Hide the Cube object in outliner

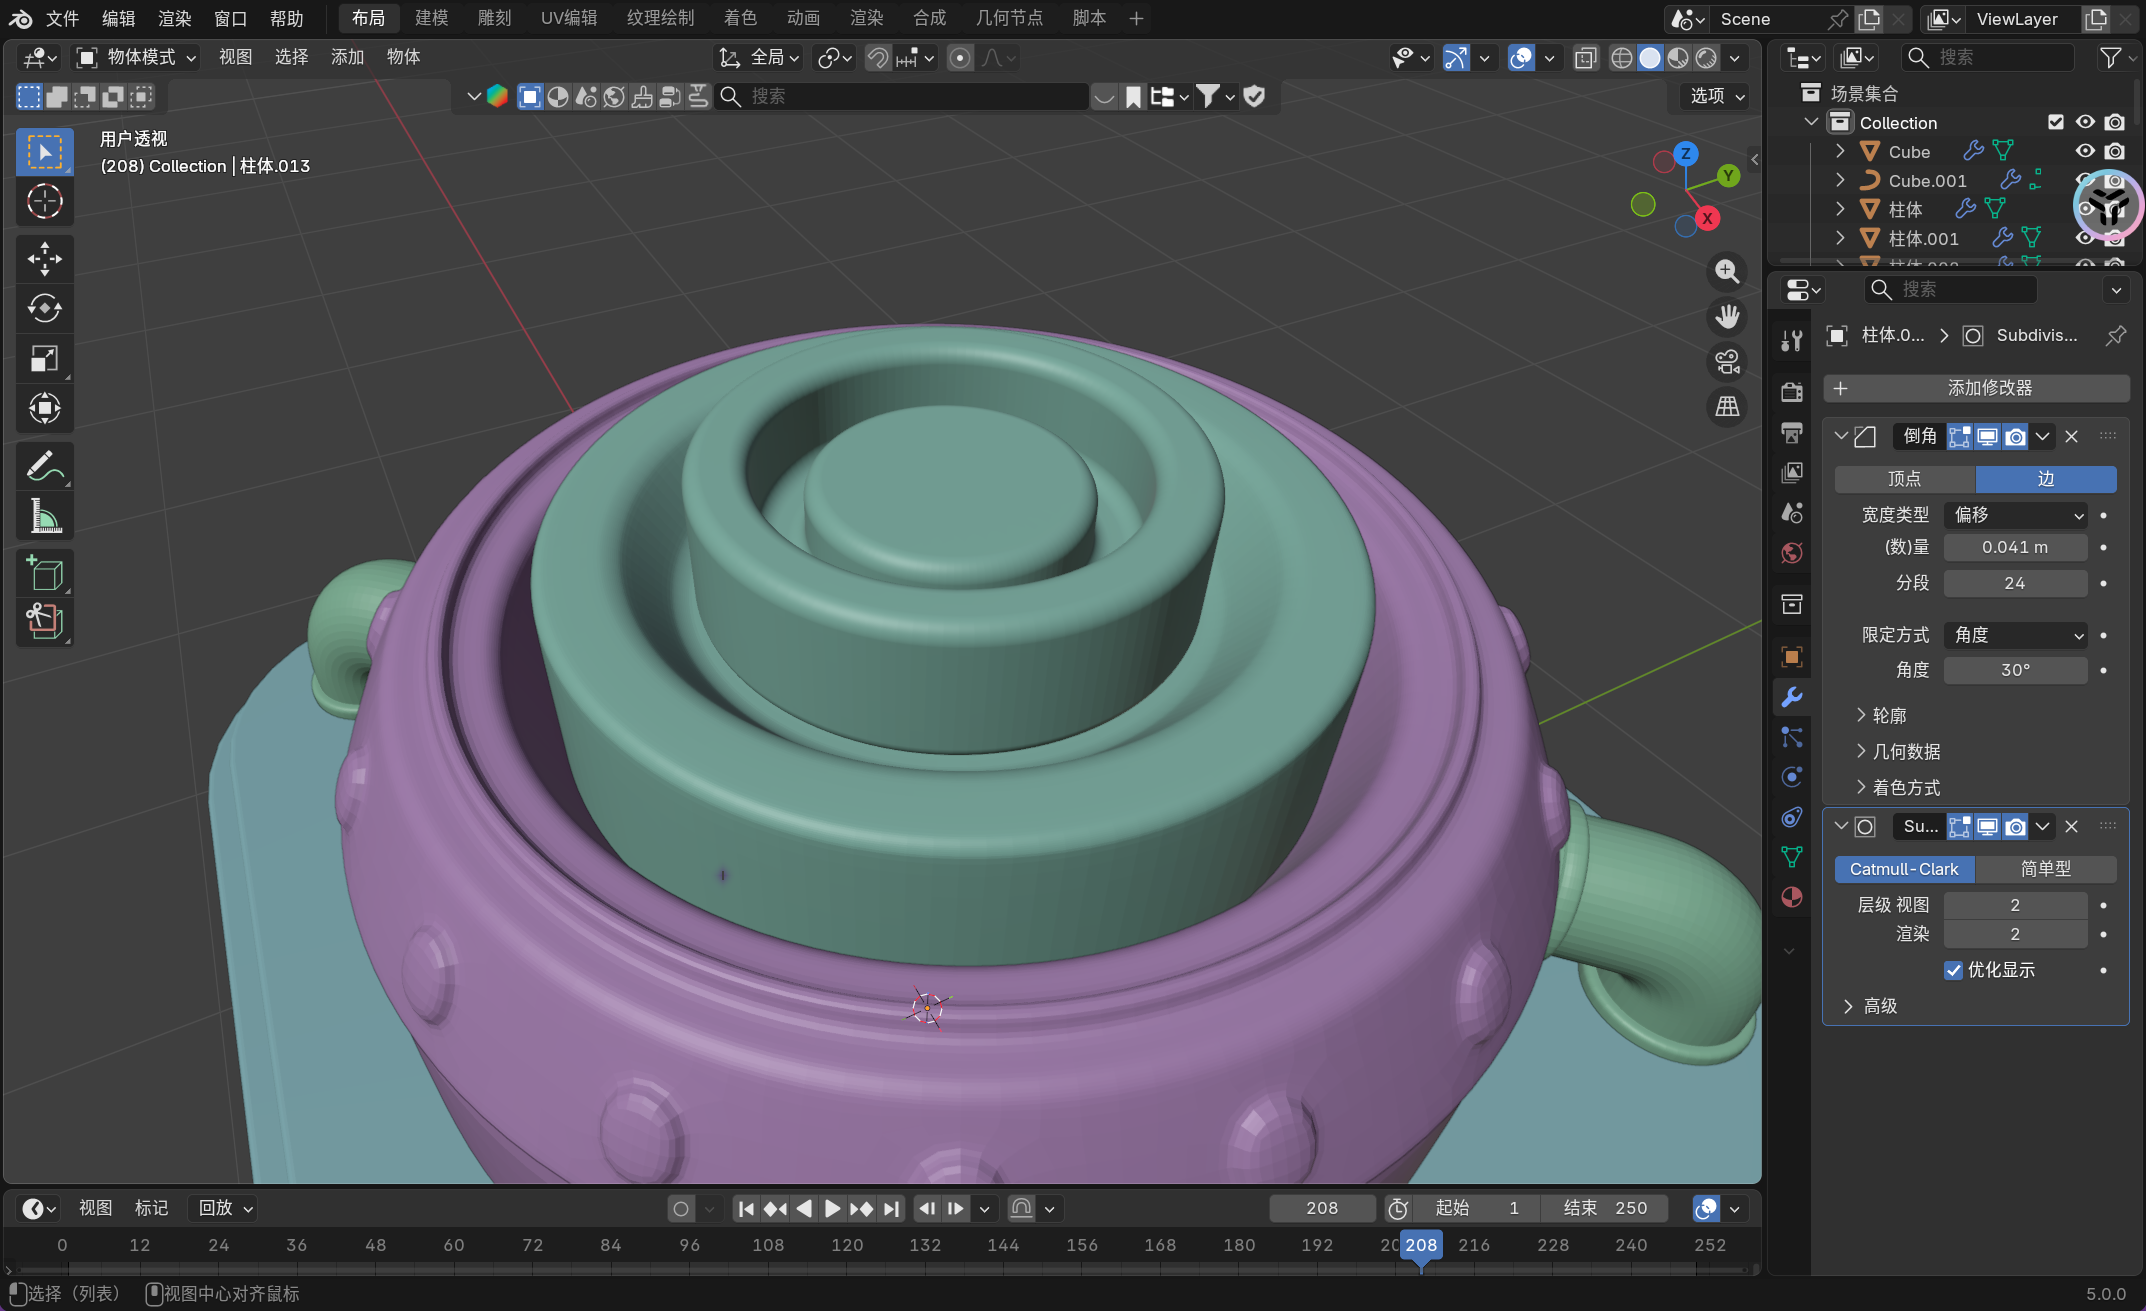point(2085,151)
